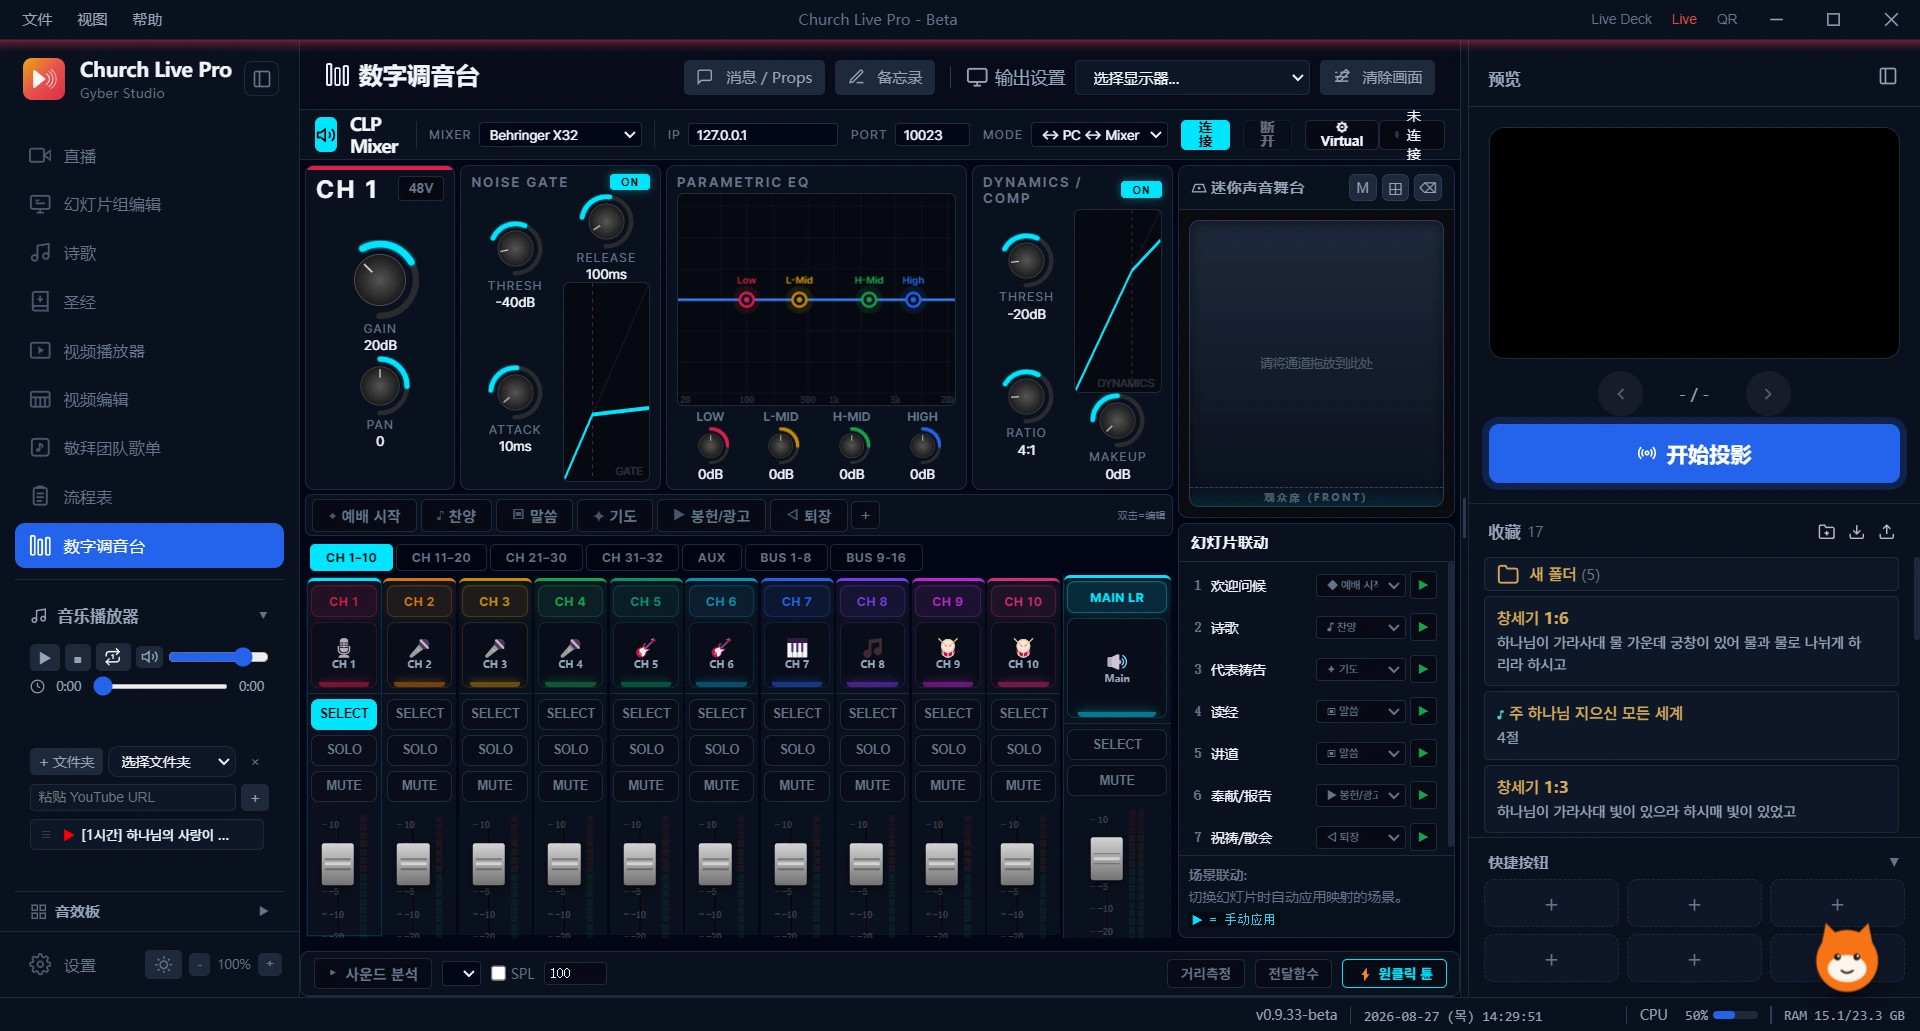Expand the 音乐播放器 section arrow

(263, 616)
